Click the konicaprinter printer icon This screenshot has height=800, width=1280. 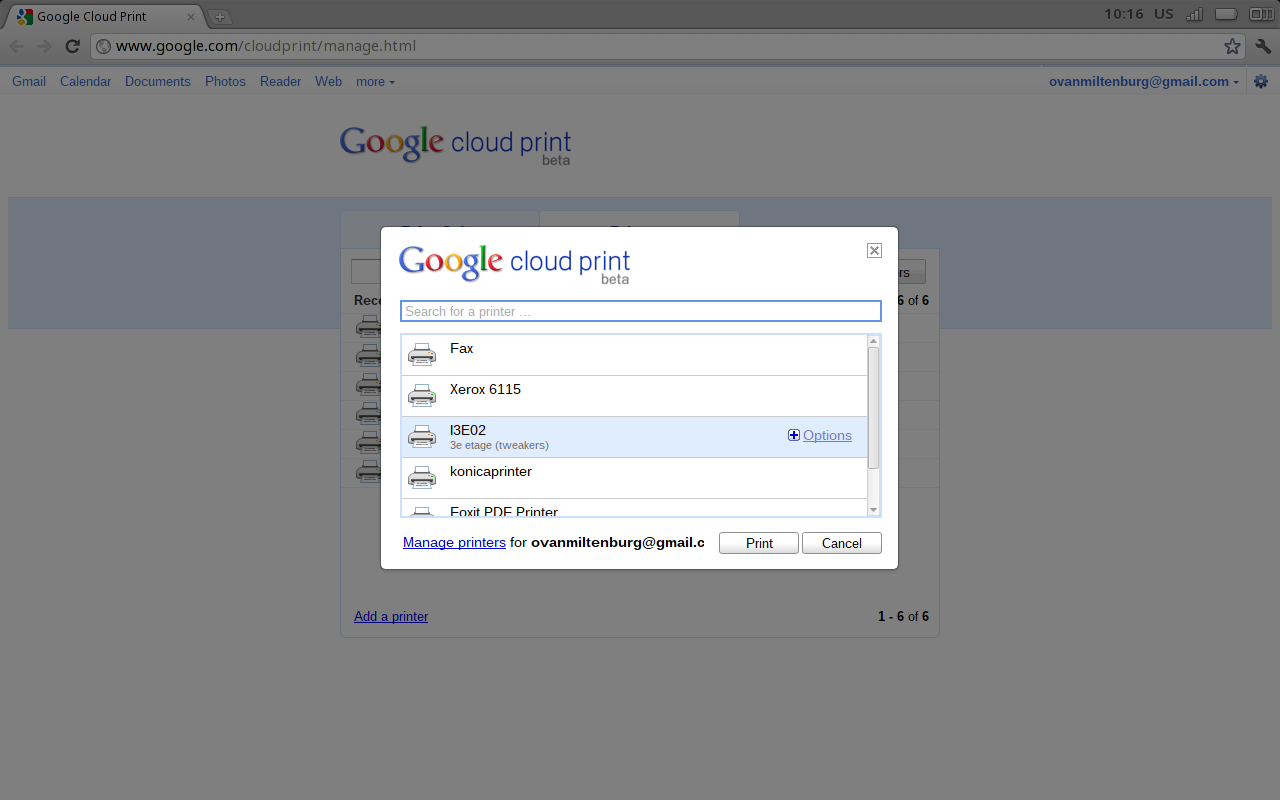click(x=422, y=478)
